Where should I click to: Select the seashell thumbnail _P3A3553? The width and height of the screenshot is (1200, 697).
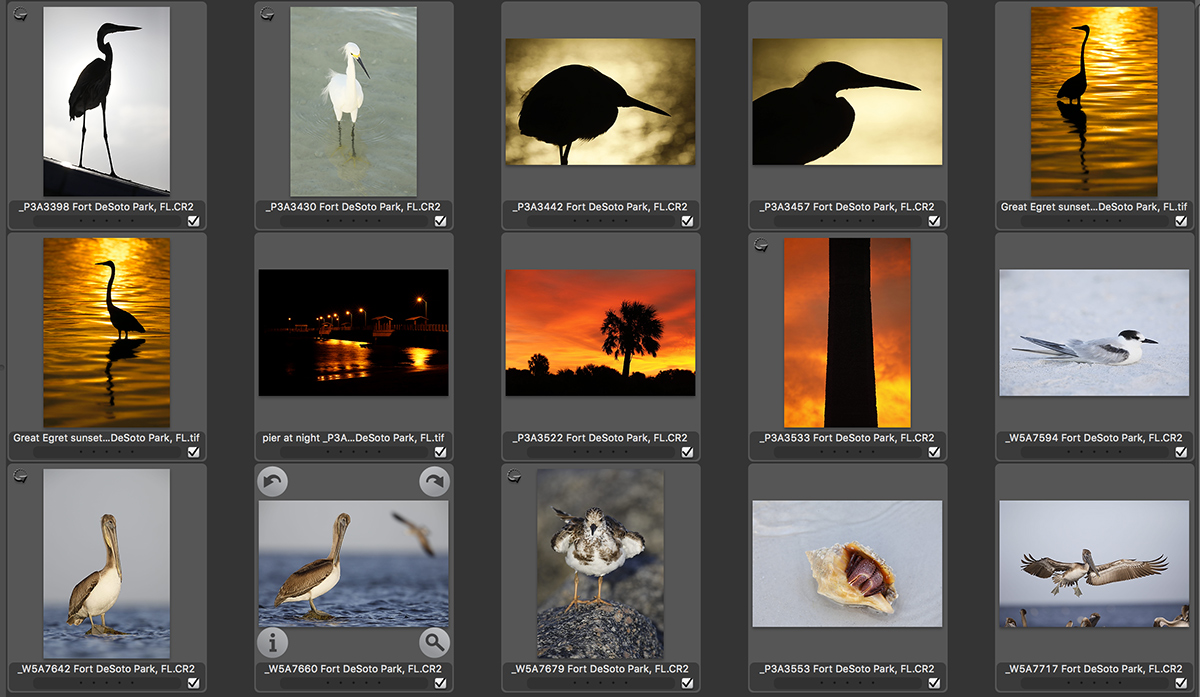(847, 563)
